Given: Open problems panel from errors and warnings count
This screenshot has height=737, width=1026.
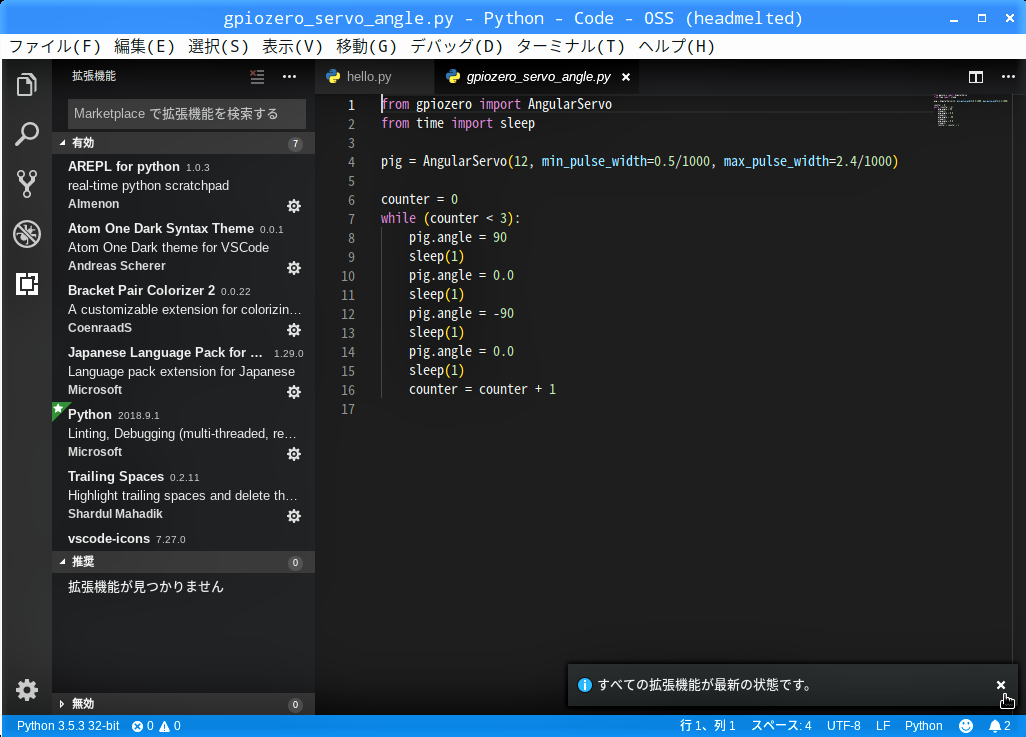Looking at the screenshot, I should (x=156, y=726).
